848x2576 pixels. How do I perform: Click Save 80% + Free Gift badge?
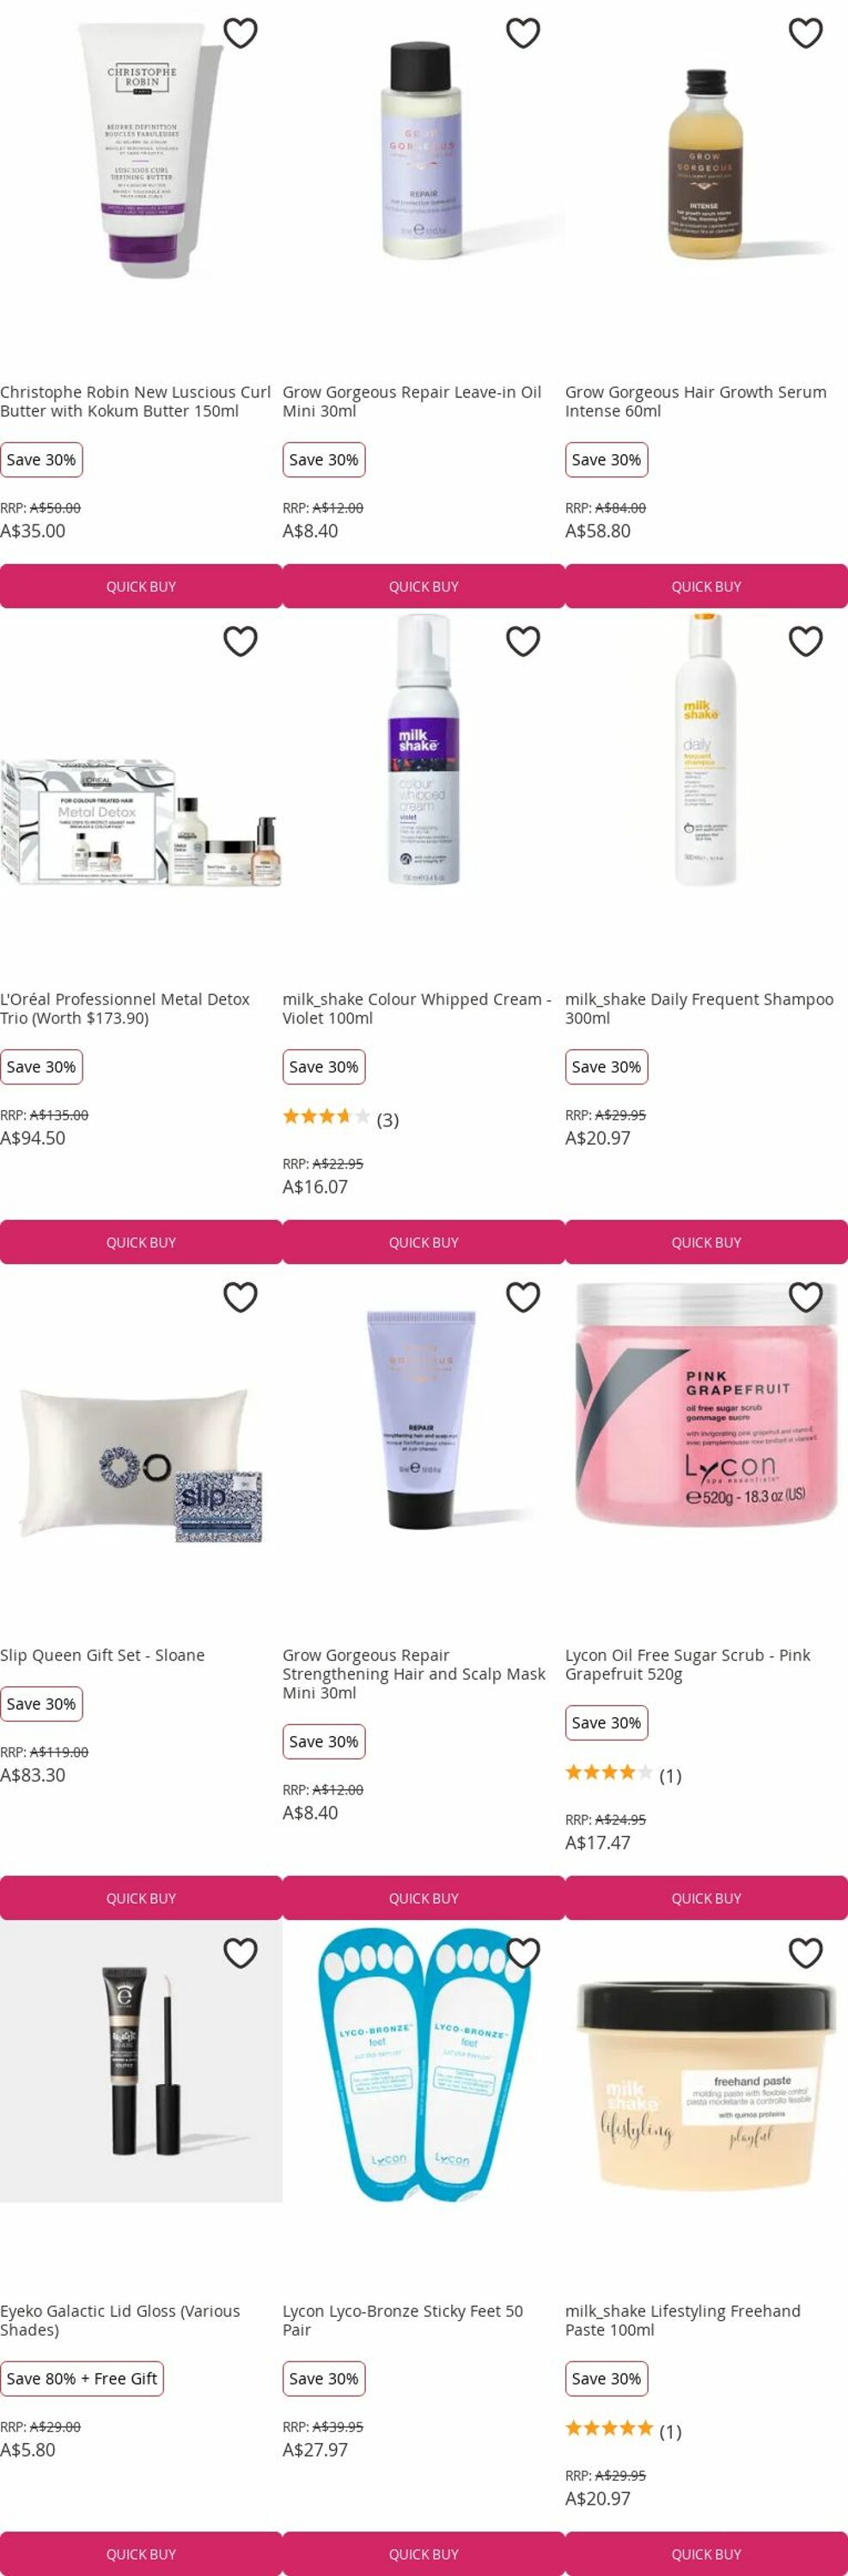click(82, 2379)
